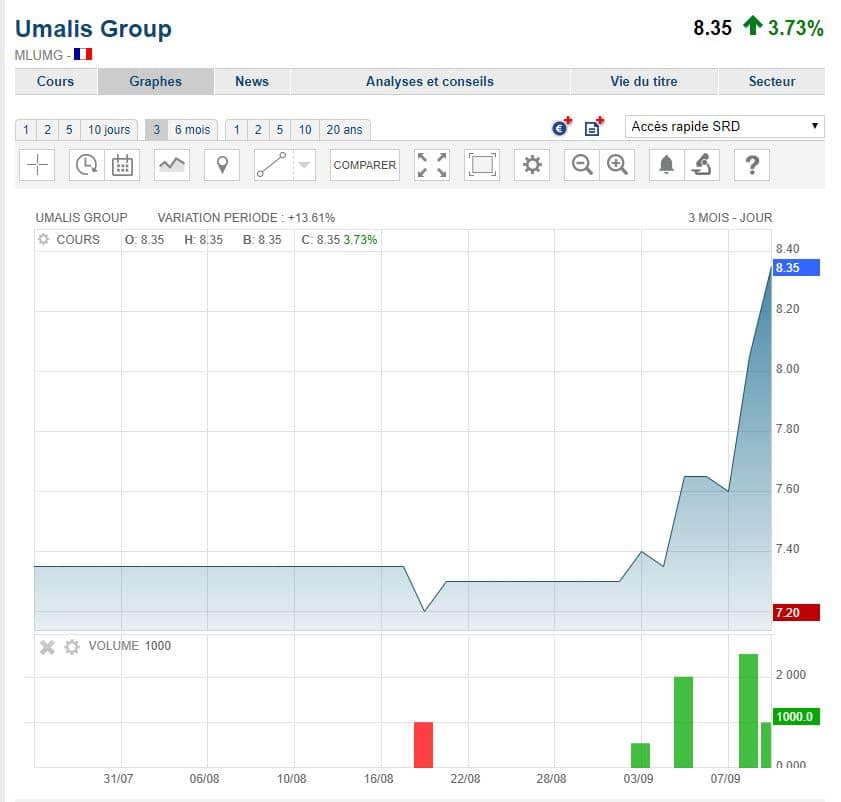The image size is (841, 802).
Task: Open the Secteur tab
Action: [772, 82]
